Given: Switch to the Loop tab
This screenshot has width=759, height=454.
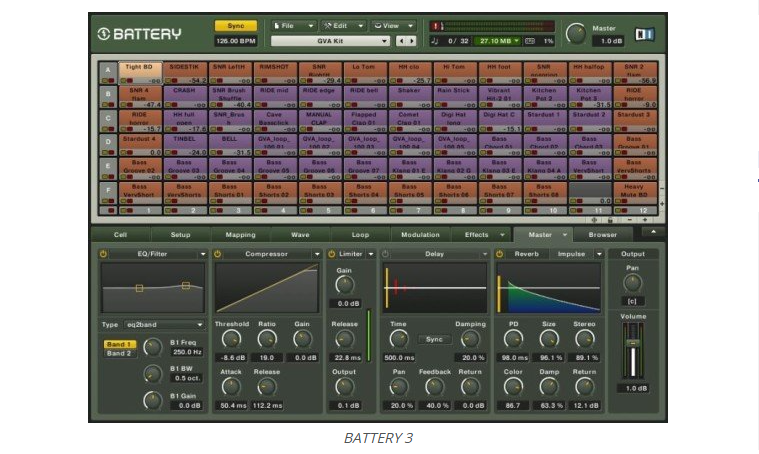Looking at the screenshot, I should pos(360,235).
